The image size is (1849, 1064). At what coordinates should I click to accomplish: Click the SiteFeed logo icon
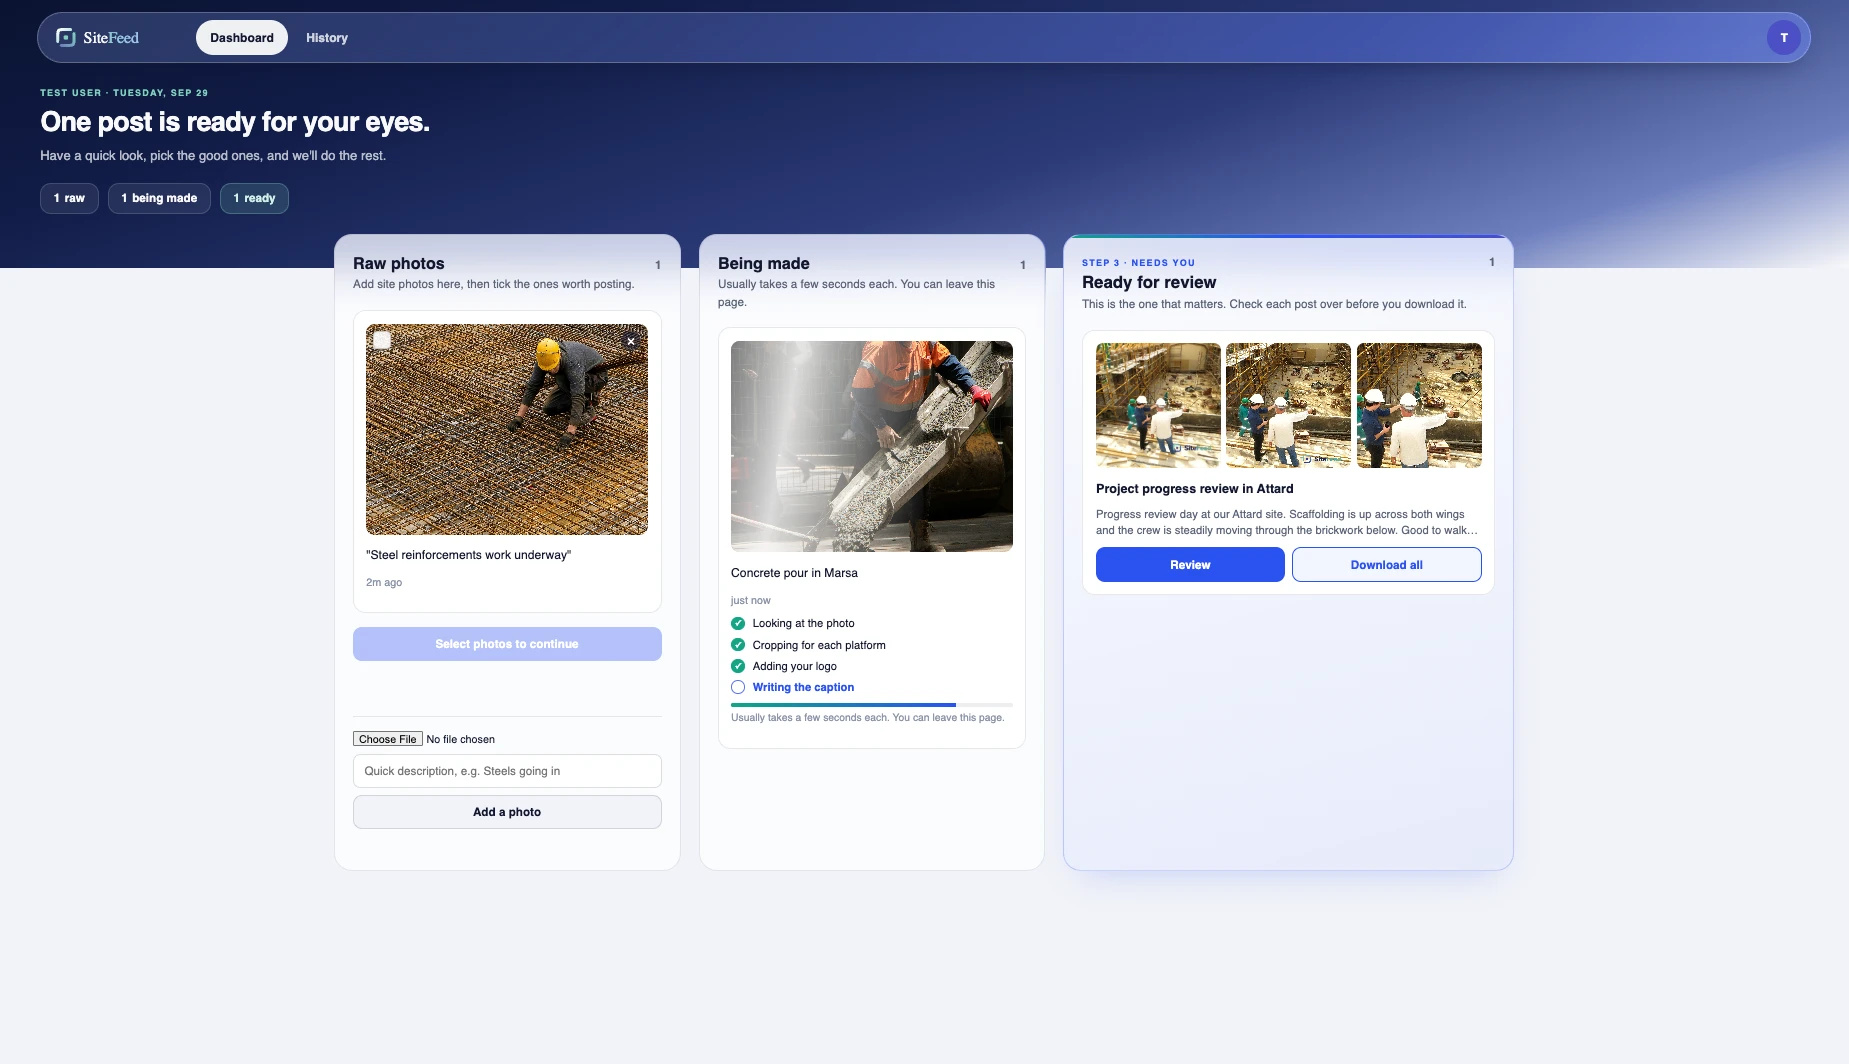[66, 38]
